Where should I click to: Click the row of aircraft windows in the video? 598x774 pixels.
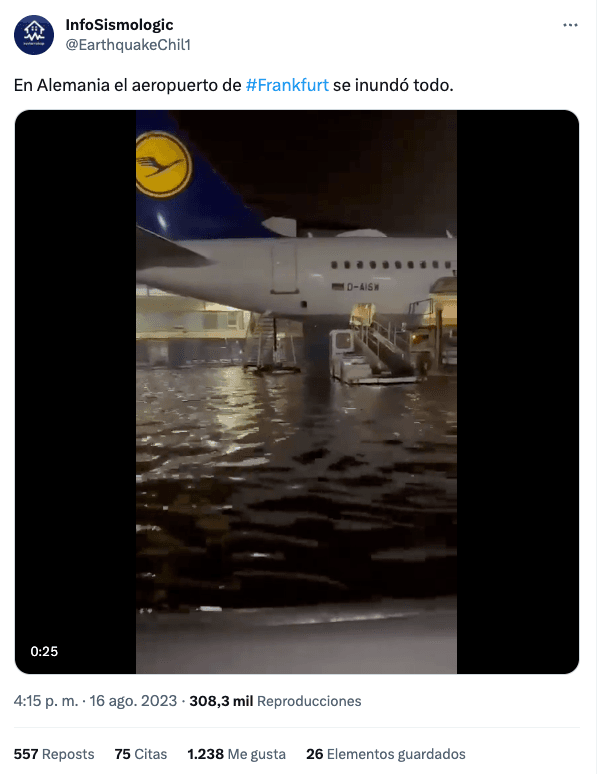391,265
